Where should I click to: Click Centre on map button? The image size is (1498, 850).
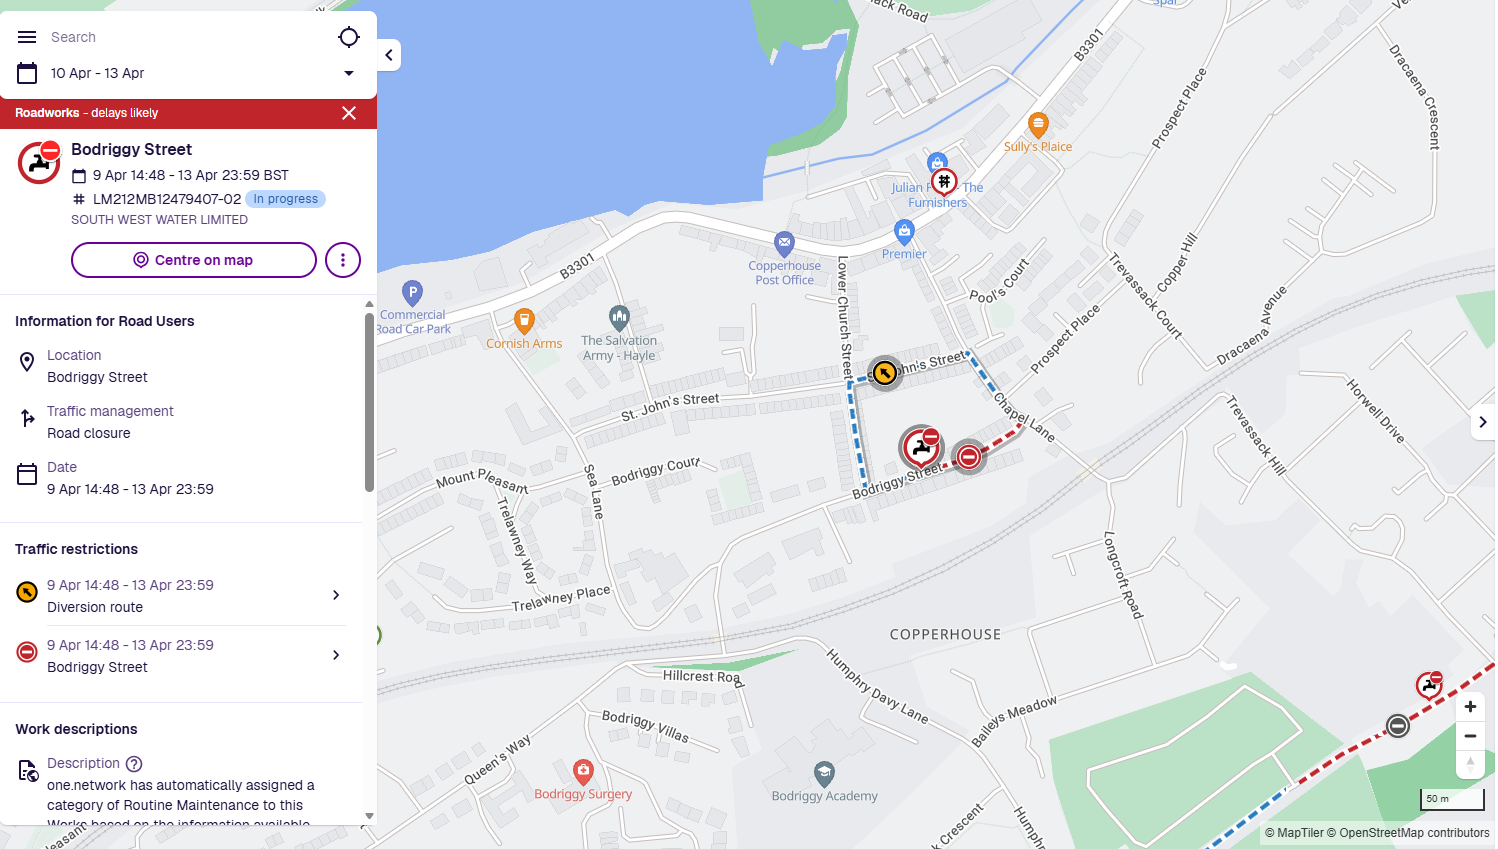tap(194, 260)
